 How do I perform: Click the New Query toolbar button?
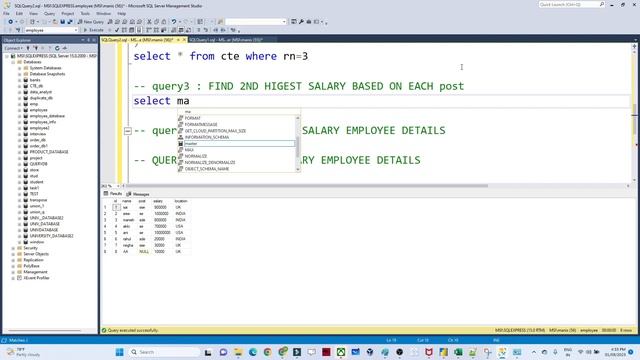point(91,22)
